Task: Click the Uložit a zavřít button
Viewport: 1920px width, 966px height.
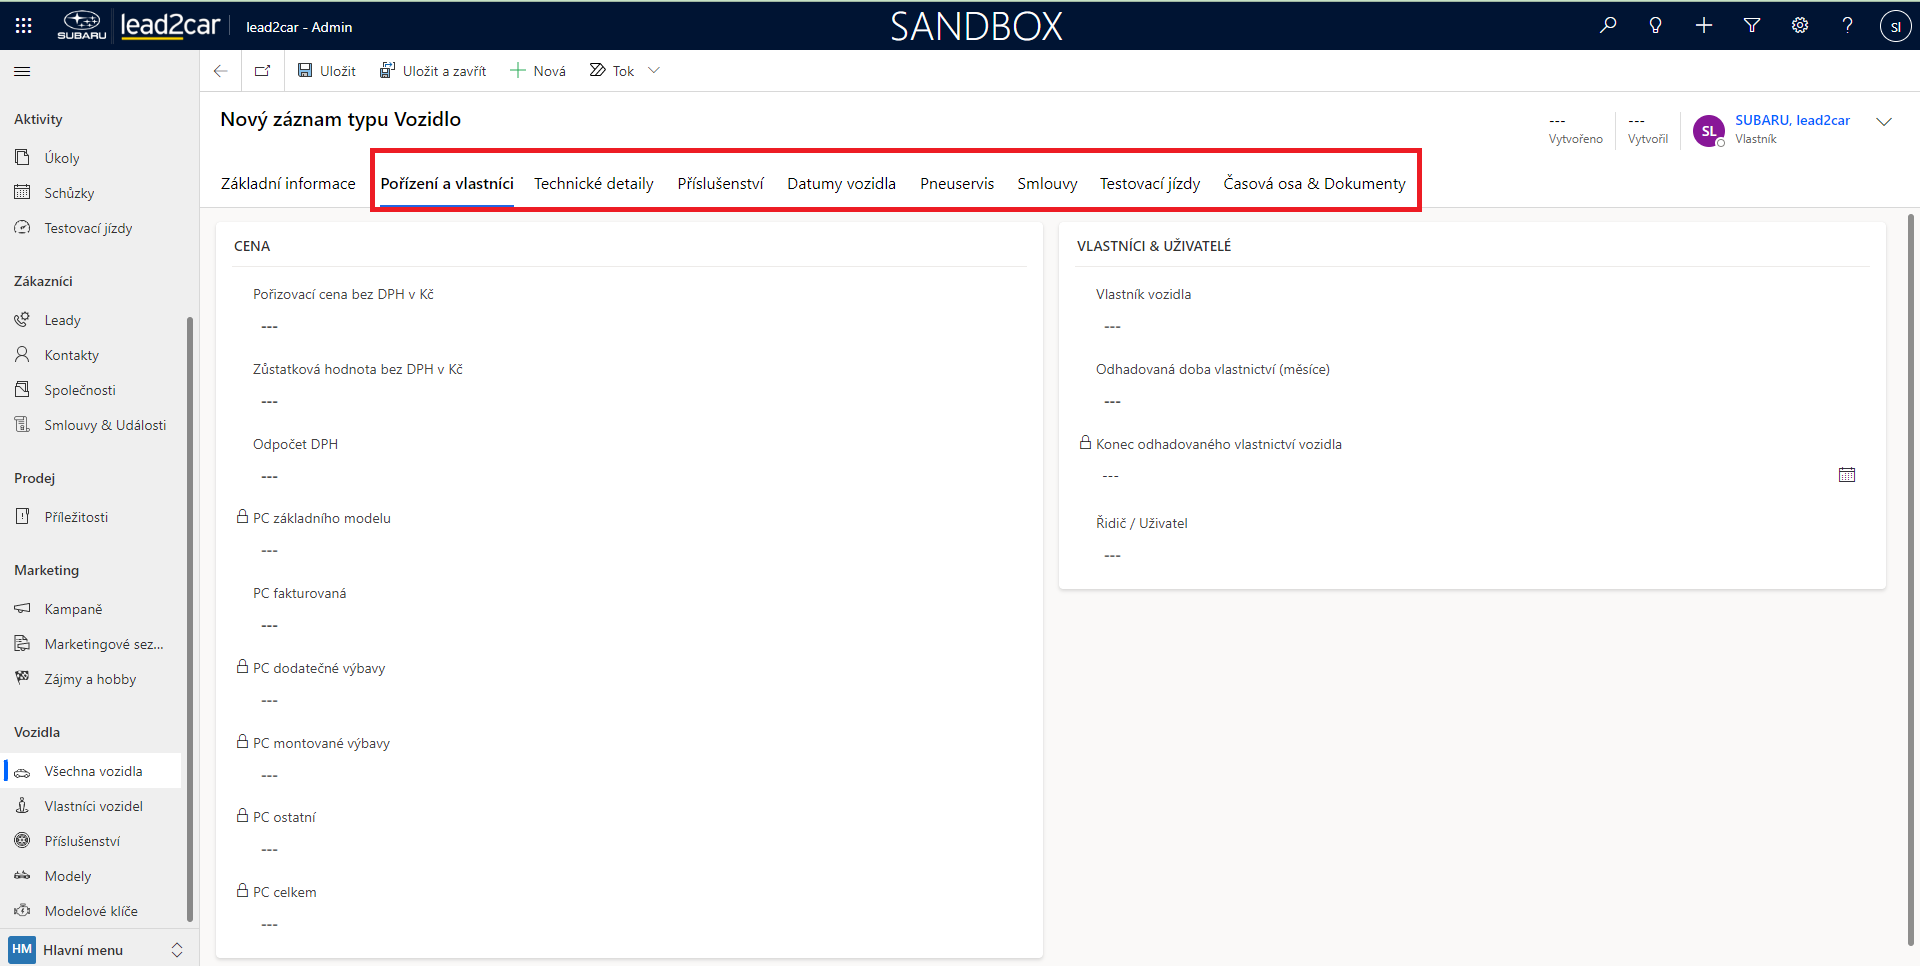Action: pyautogui.click(x=433, y=71)
